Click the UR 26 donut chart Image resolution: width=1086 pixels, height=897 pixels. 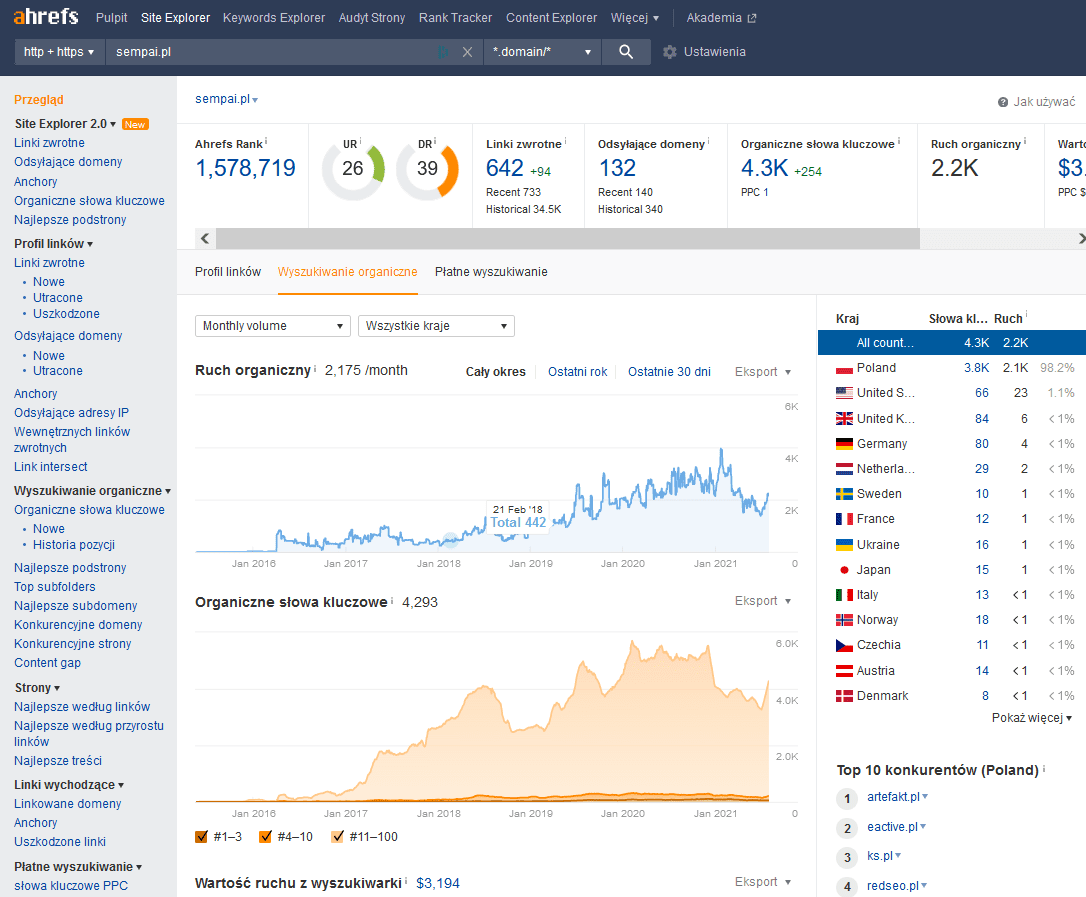point(353,169)
